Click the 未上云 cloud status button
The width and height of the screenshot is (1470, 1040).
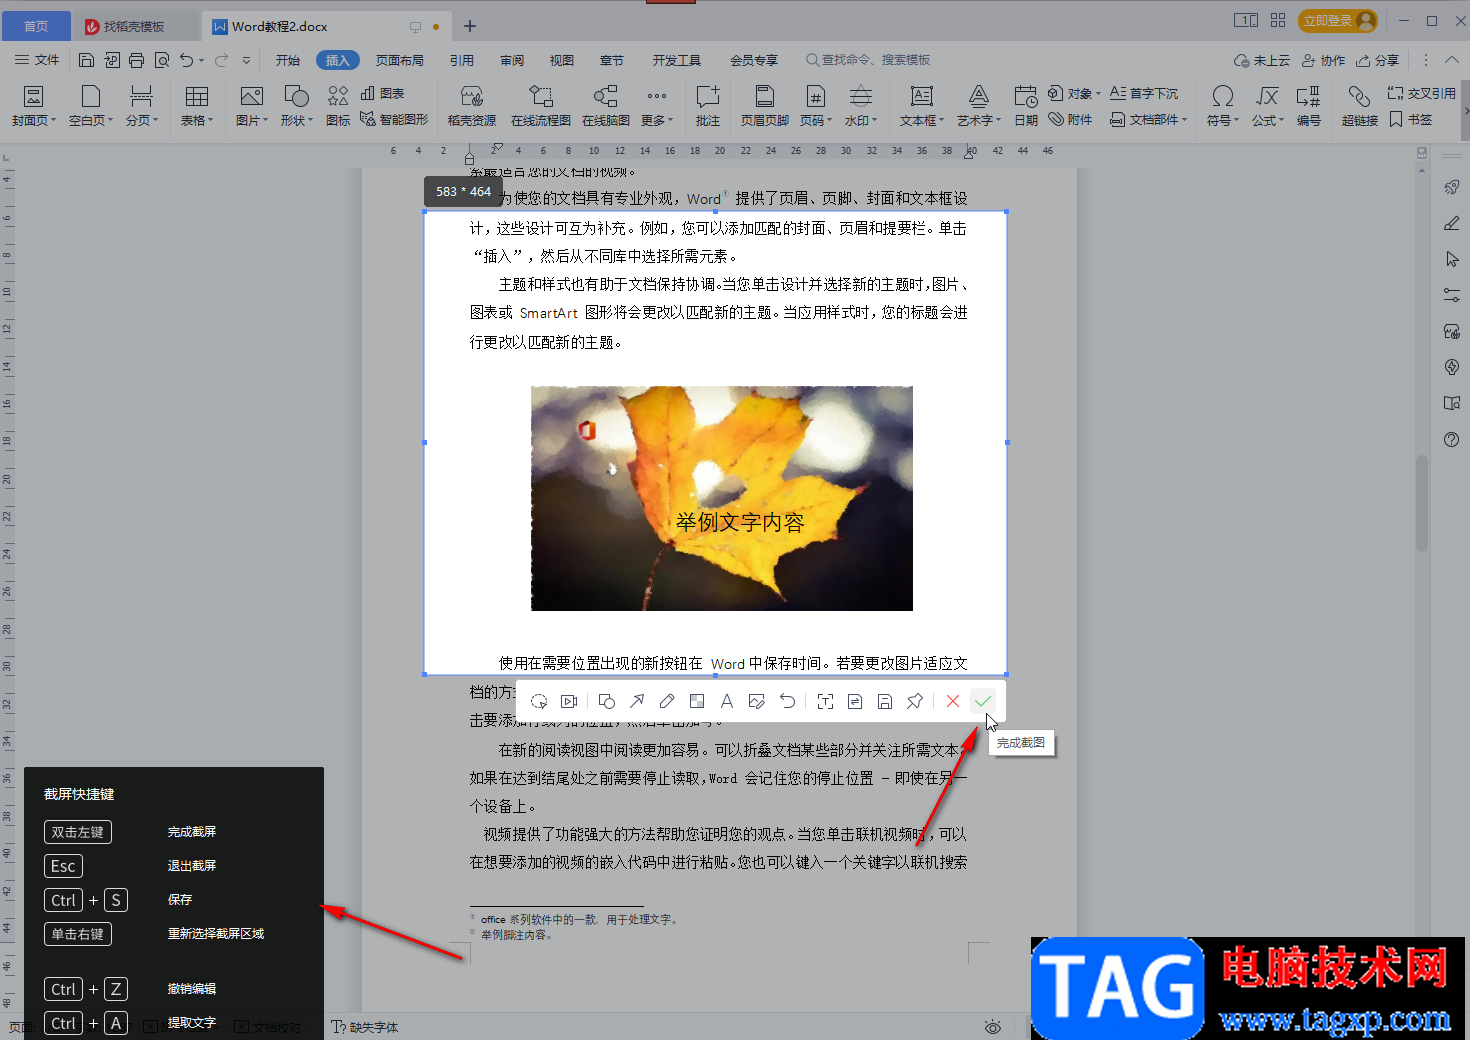(x=1262, y=60)
